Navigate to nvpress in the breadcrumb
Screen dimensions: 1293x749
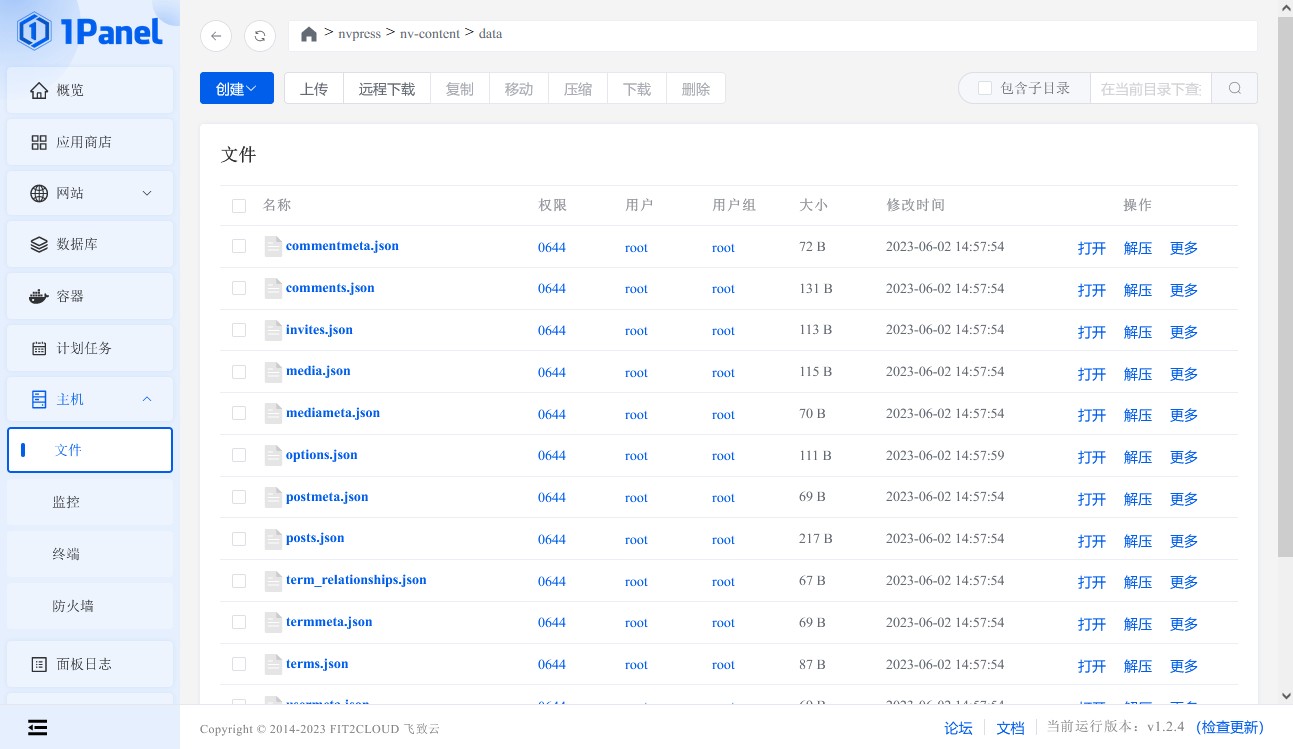359,34
